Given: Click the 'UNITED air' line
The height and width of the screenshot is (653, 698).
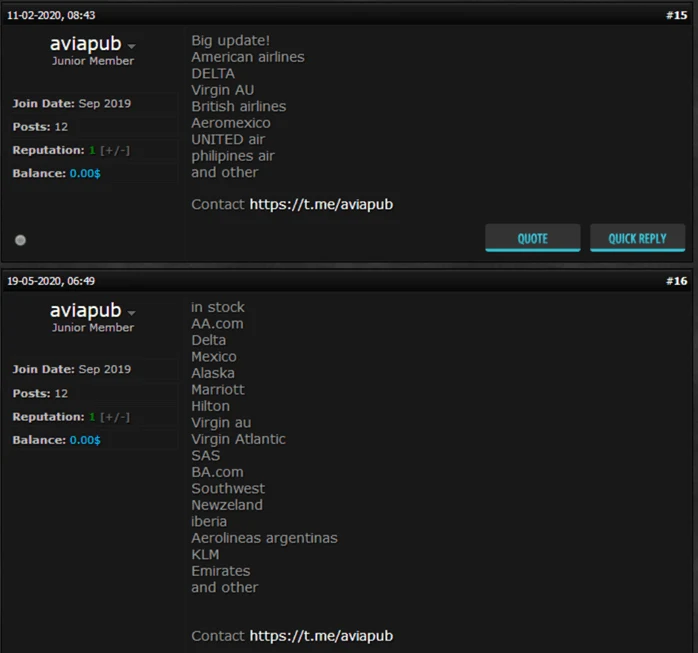Looking at the screenshot, I should 228,139.
